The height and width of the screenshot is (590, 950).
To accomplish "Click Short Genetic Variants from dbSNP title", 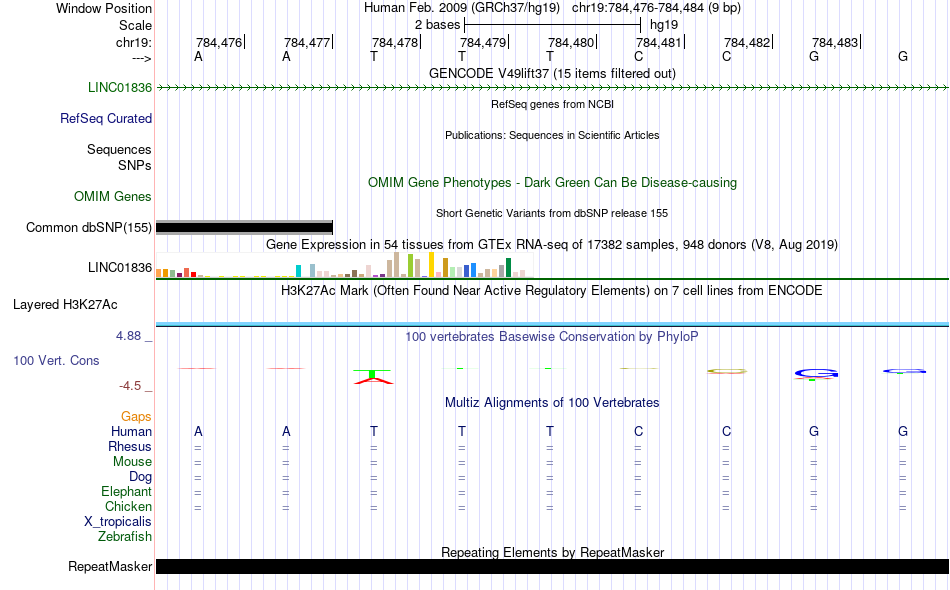I will [x=552, y=213].
